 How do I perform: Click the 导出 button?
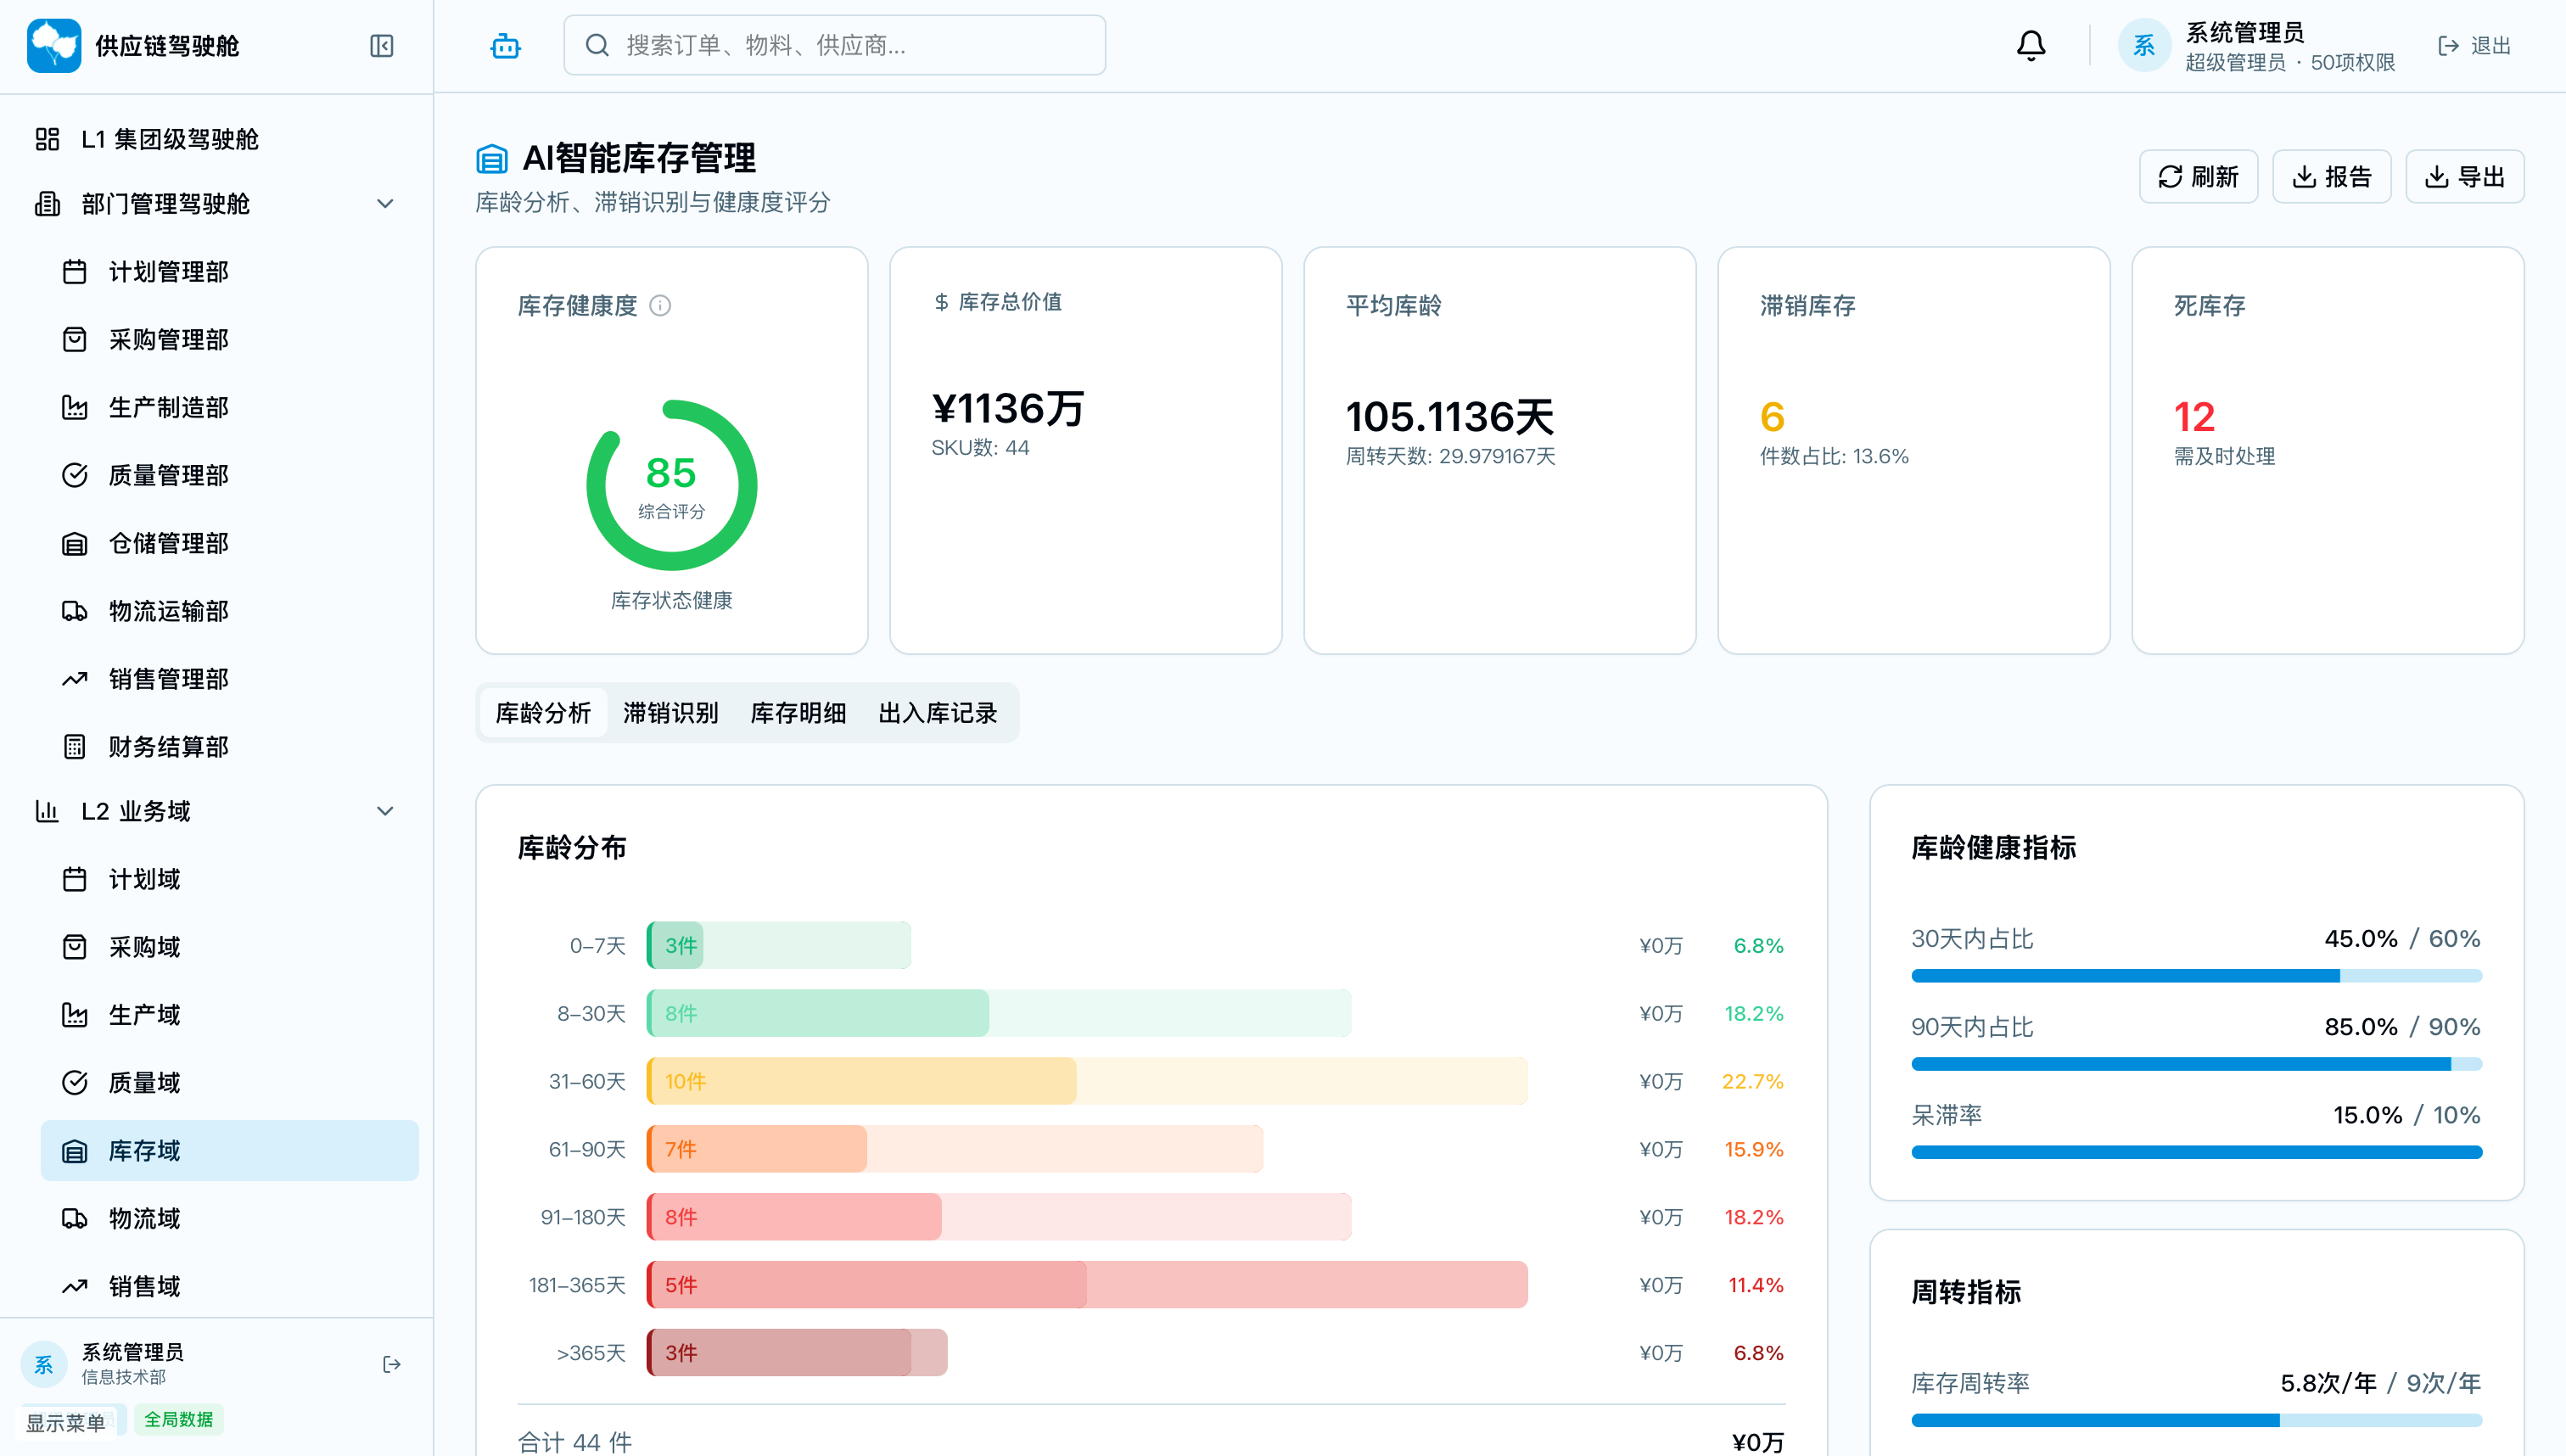click(2464, 177)
